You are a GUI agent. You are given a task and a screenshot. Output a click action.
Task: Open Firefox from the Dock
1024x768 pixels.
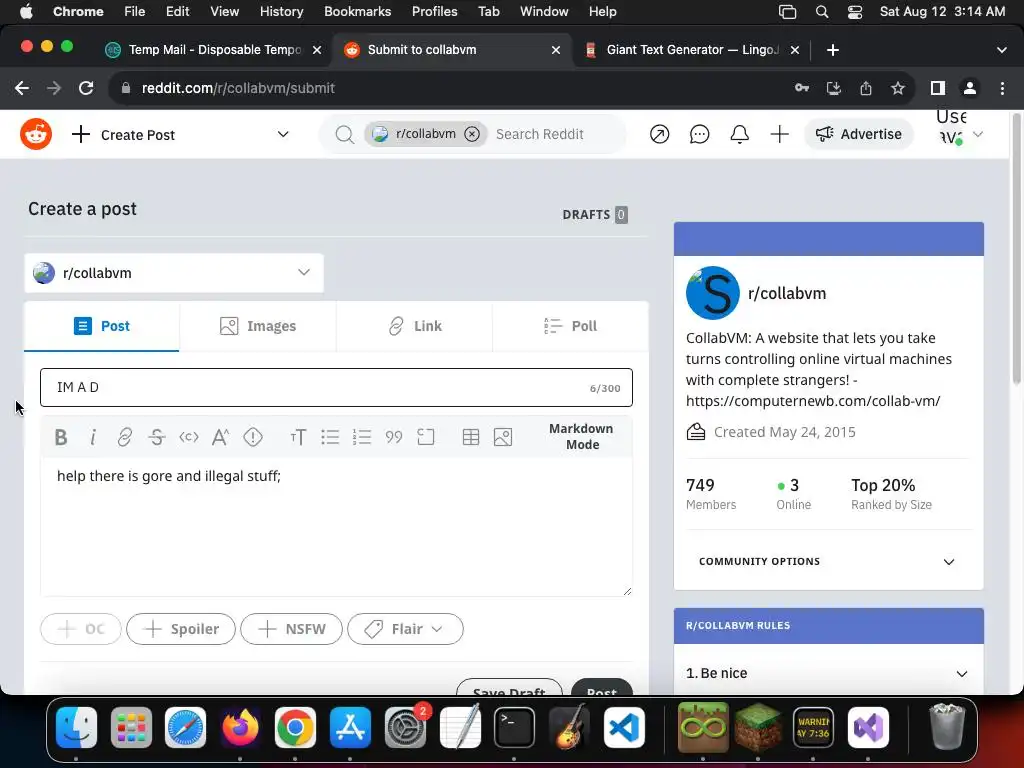click(x=240, y=728)
